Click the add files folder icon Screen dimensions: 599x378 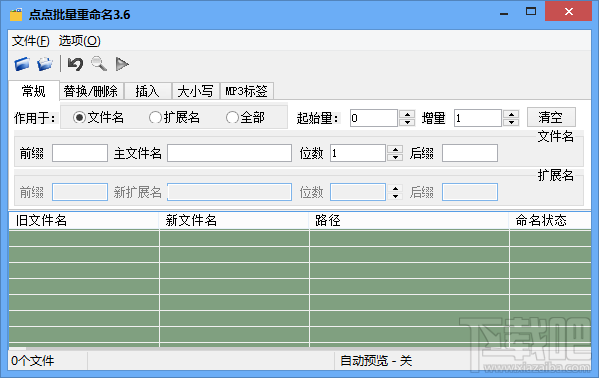22,64
